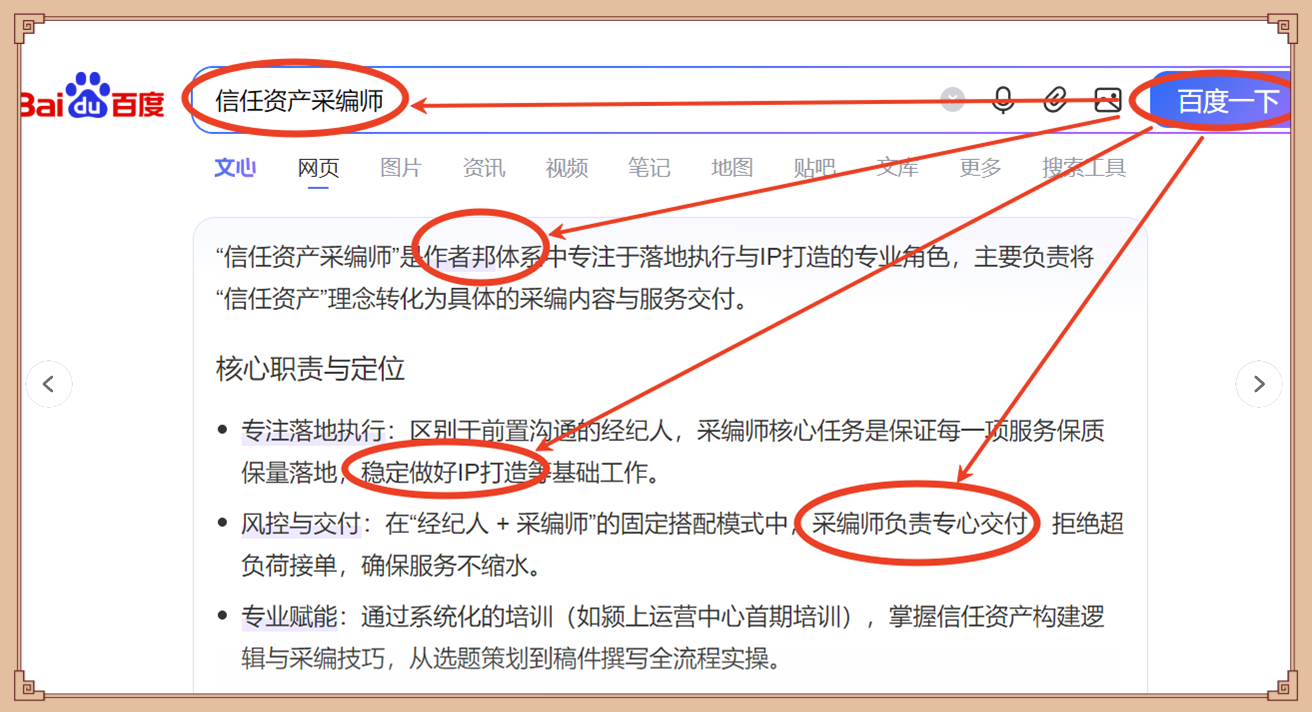
Task: Switch to the 贴吧 tab
Action: pos(815,168)
